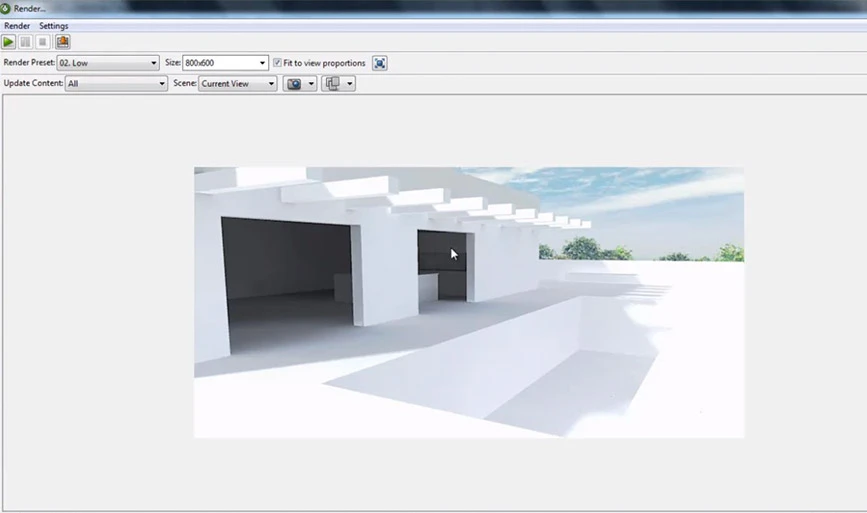Click the stop render icon
The height and width of the screenshot is (513, 867).
pos(43,42)
